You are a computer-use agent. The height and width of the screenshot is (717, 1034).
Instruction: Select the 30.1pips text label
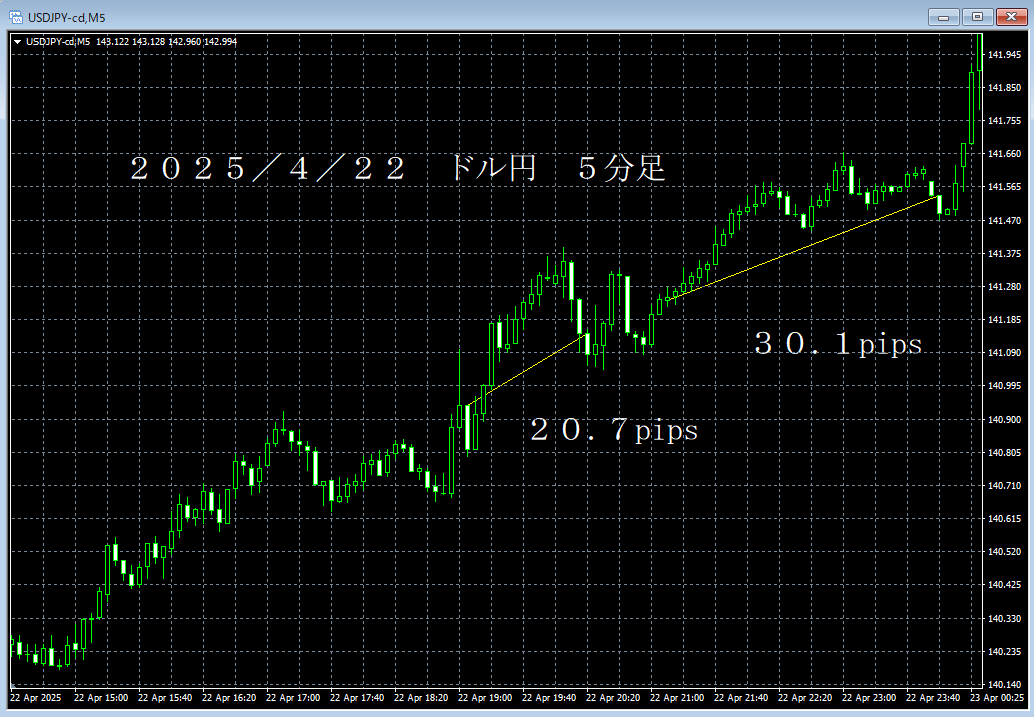tap(838, 344)
